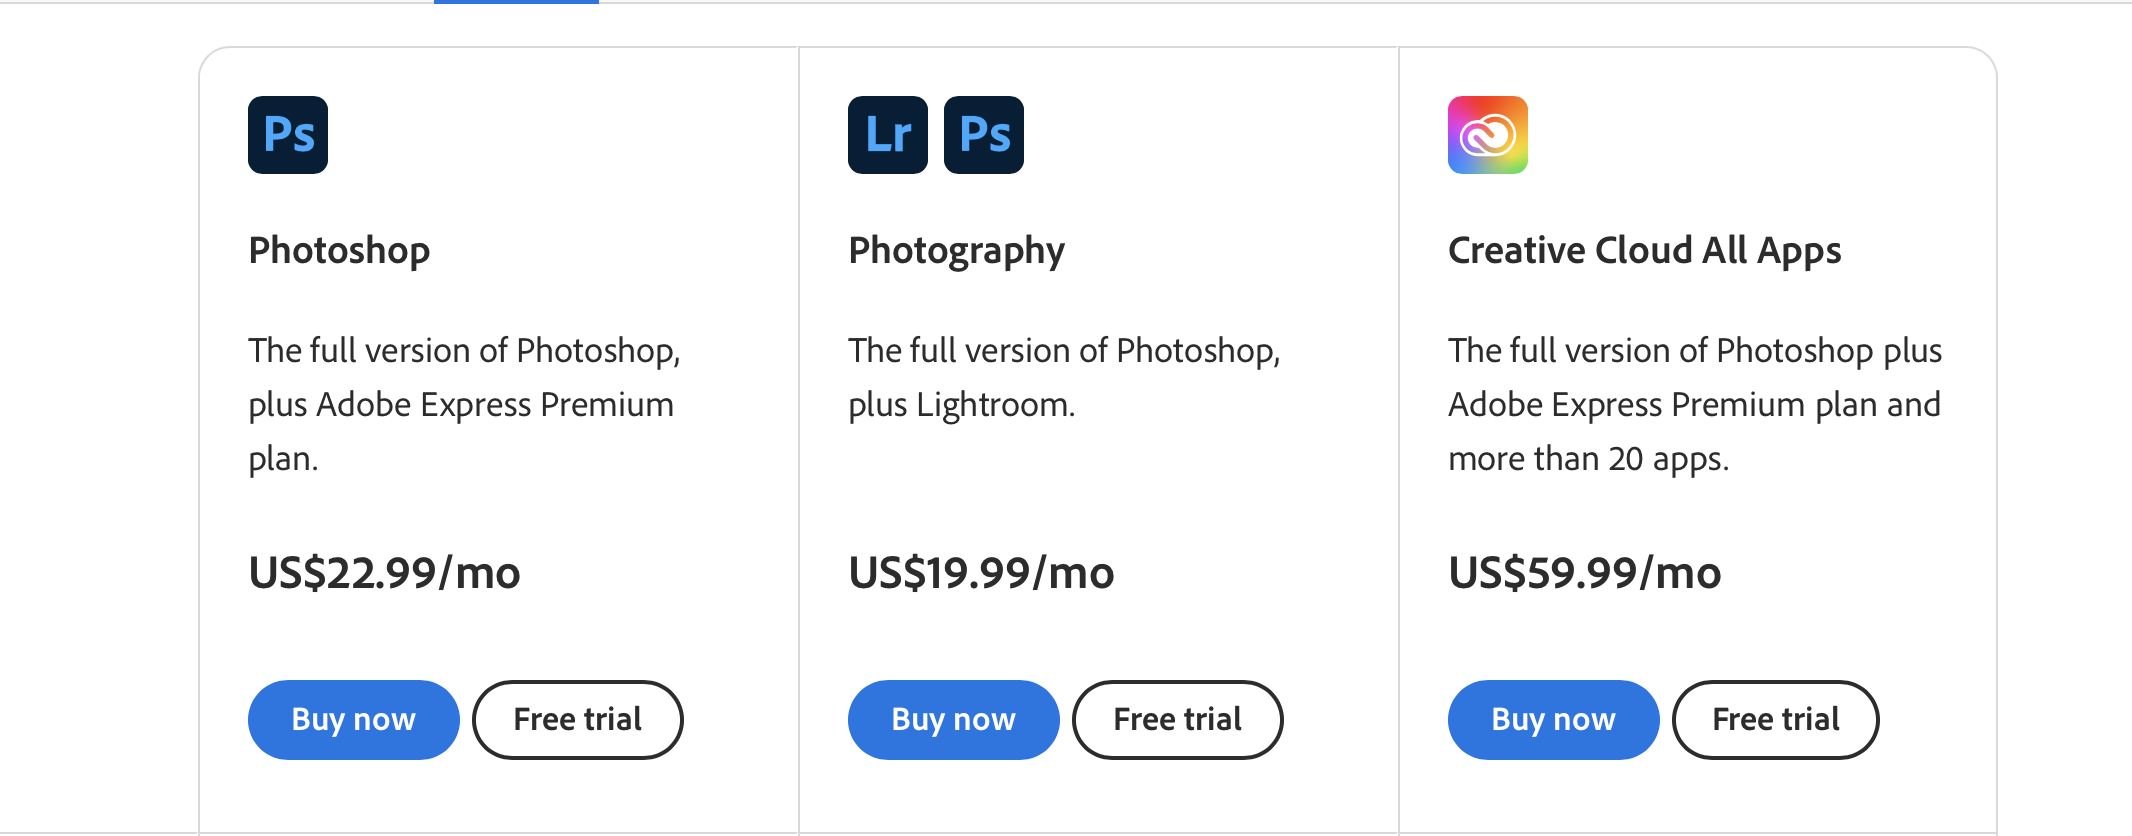Buy now for Photoshop plan

click(x=353, y=720)
